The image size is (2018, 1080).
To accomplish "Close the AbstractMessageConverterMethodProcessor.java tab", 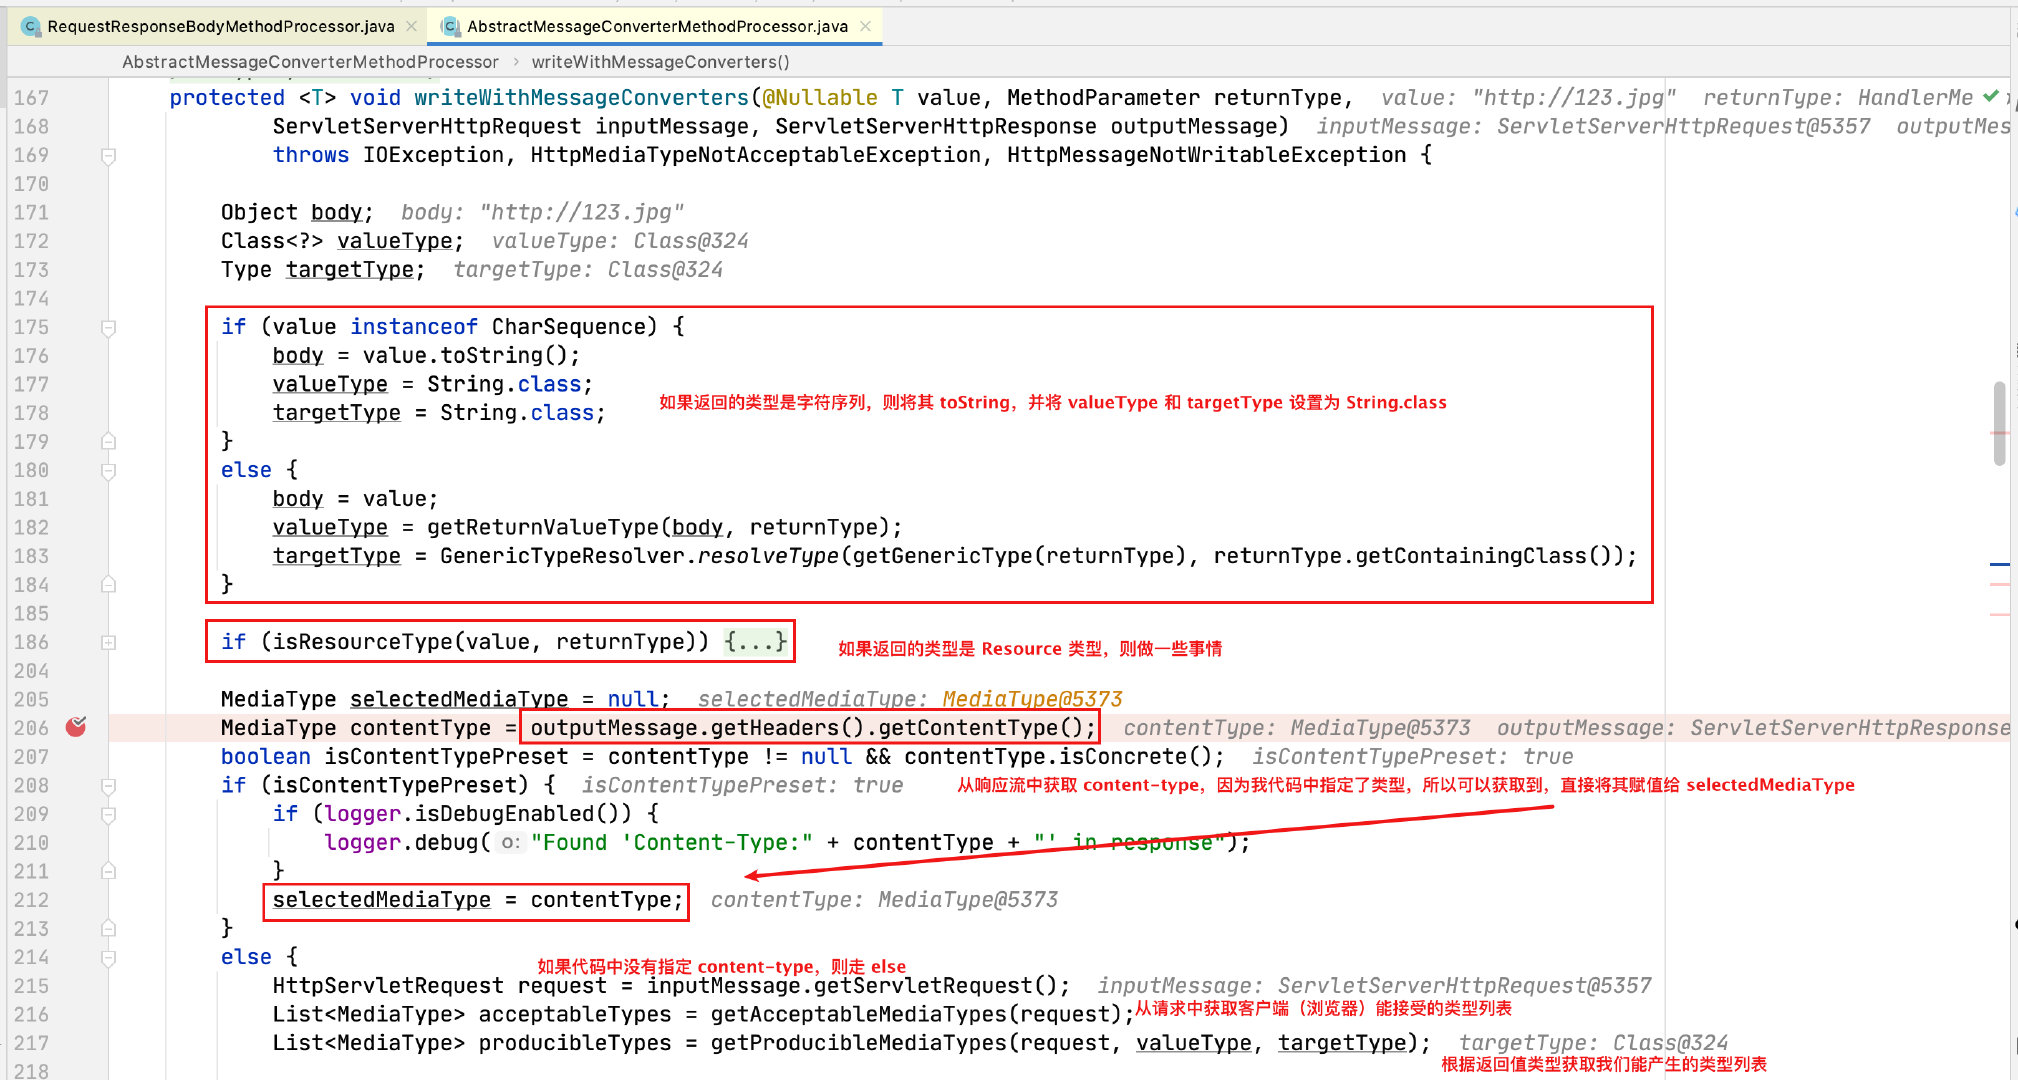I will click(865, 27).
